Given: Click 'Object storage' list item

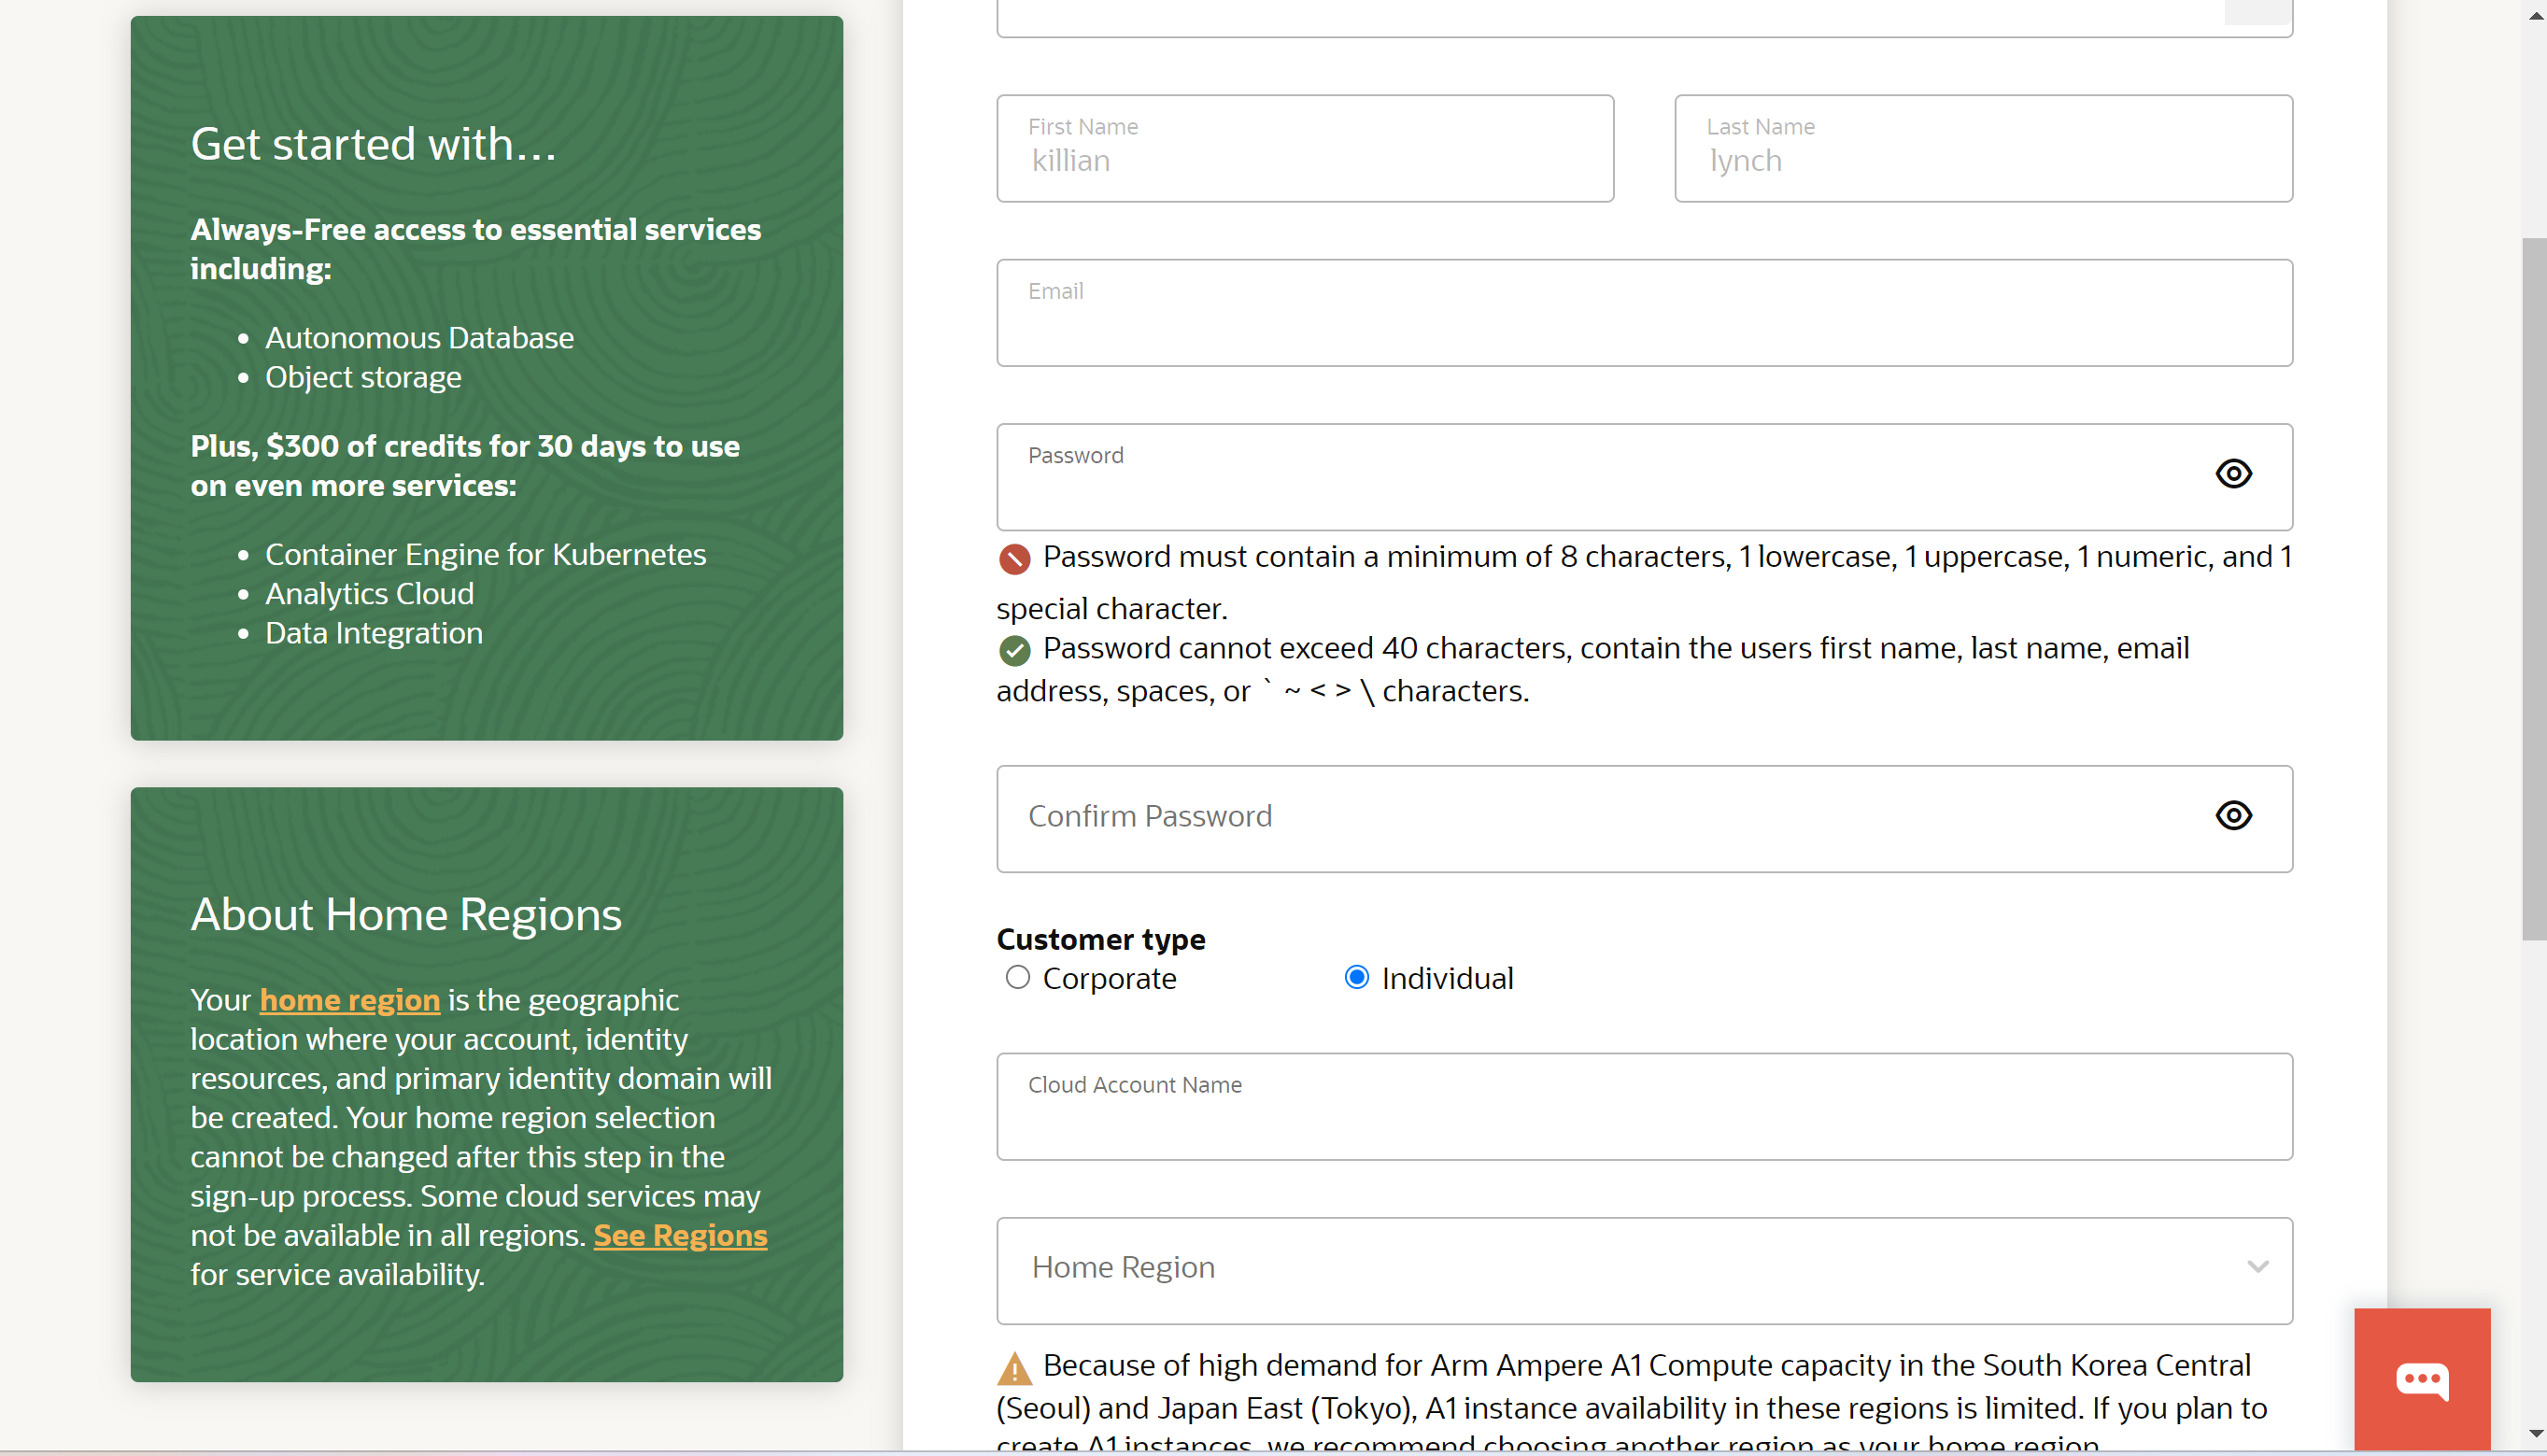Looking at the screenshot, I should coord(363,377).
